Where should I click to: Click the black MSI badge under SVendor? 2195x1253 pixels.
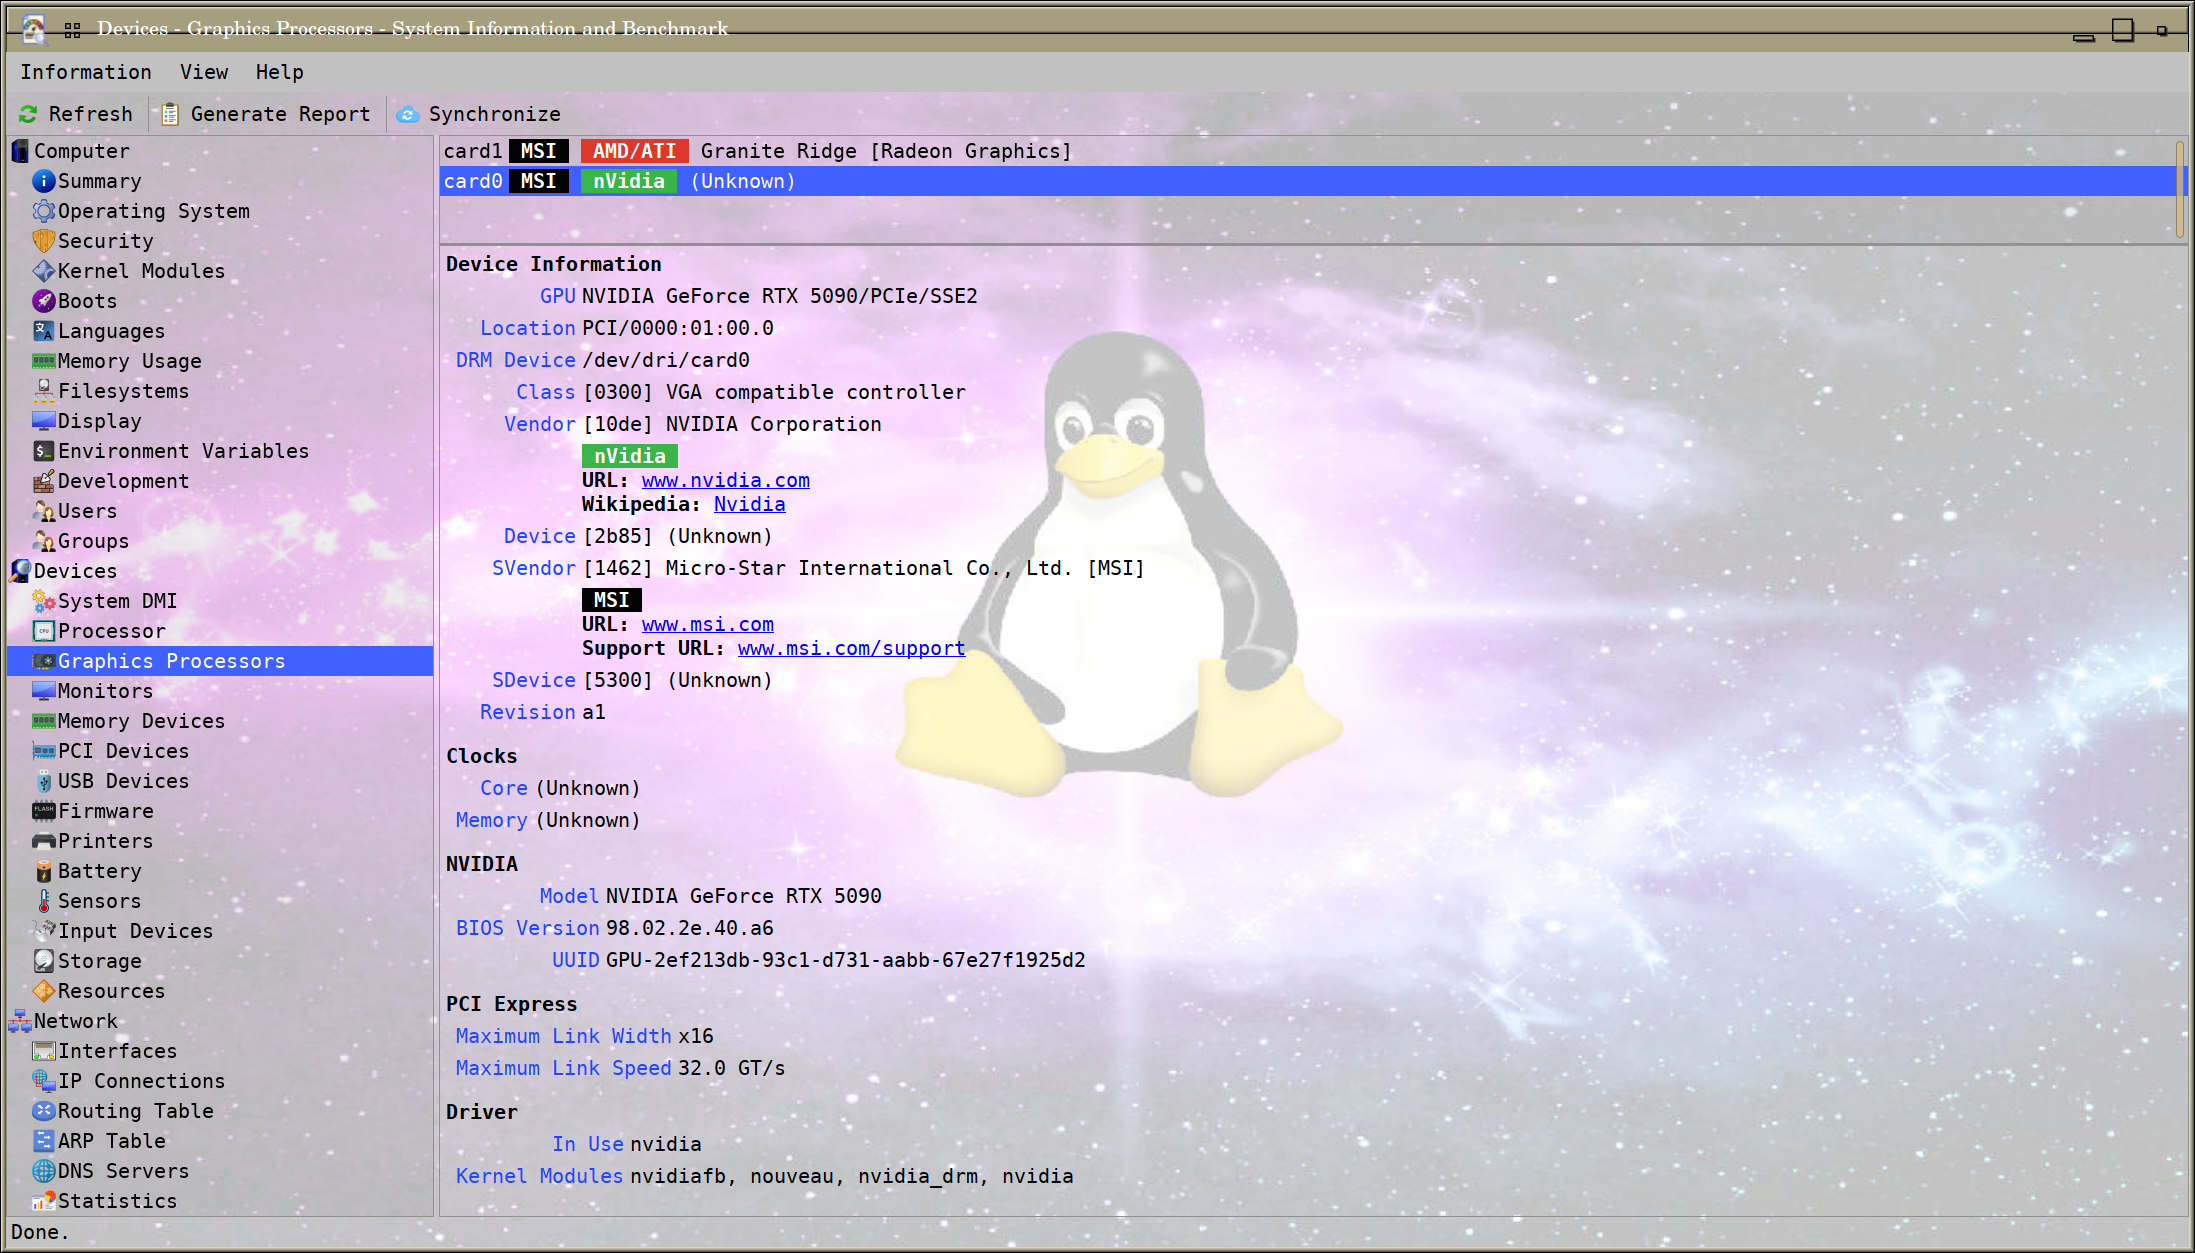[x=612, y=600]
